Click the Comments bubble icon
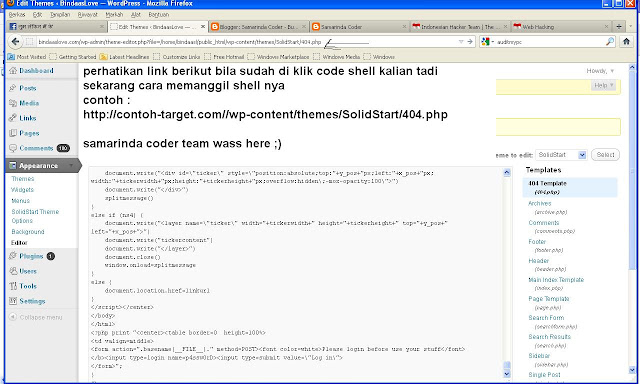Image resolution: width=640 pixels, height=384 pixels. coord(13,148)
